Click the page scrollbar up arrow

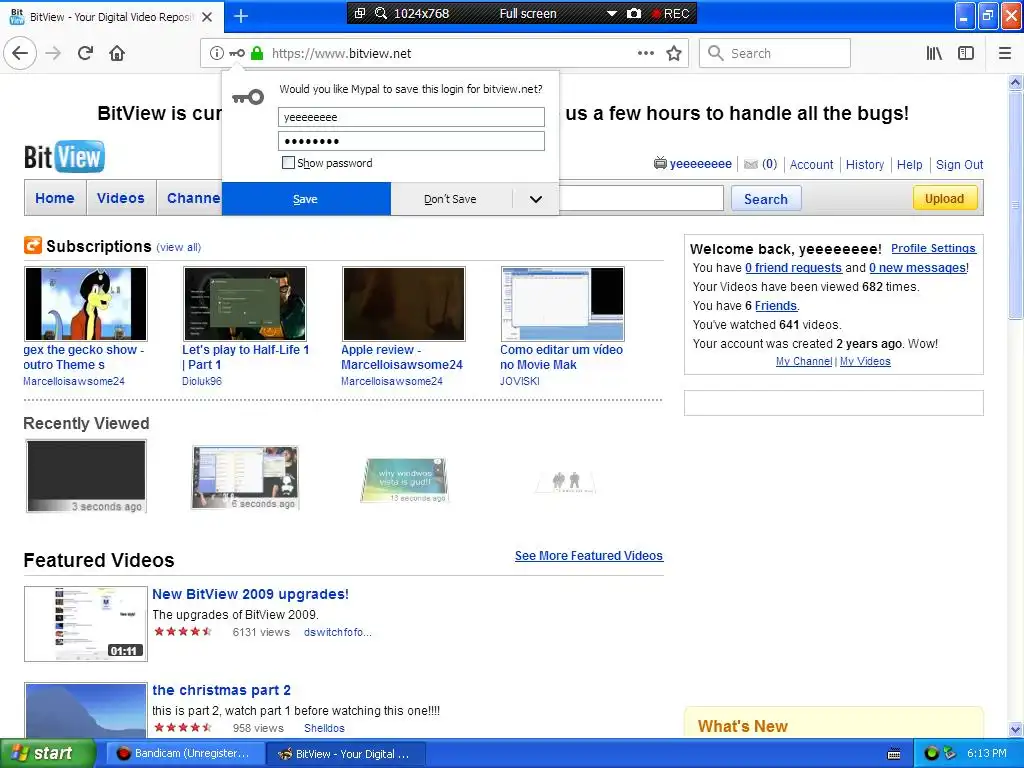(x=1015, y=82)
